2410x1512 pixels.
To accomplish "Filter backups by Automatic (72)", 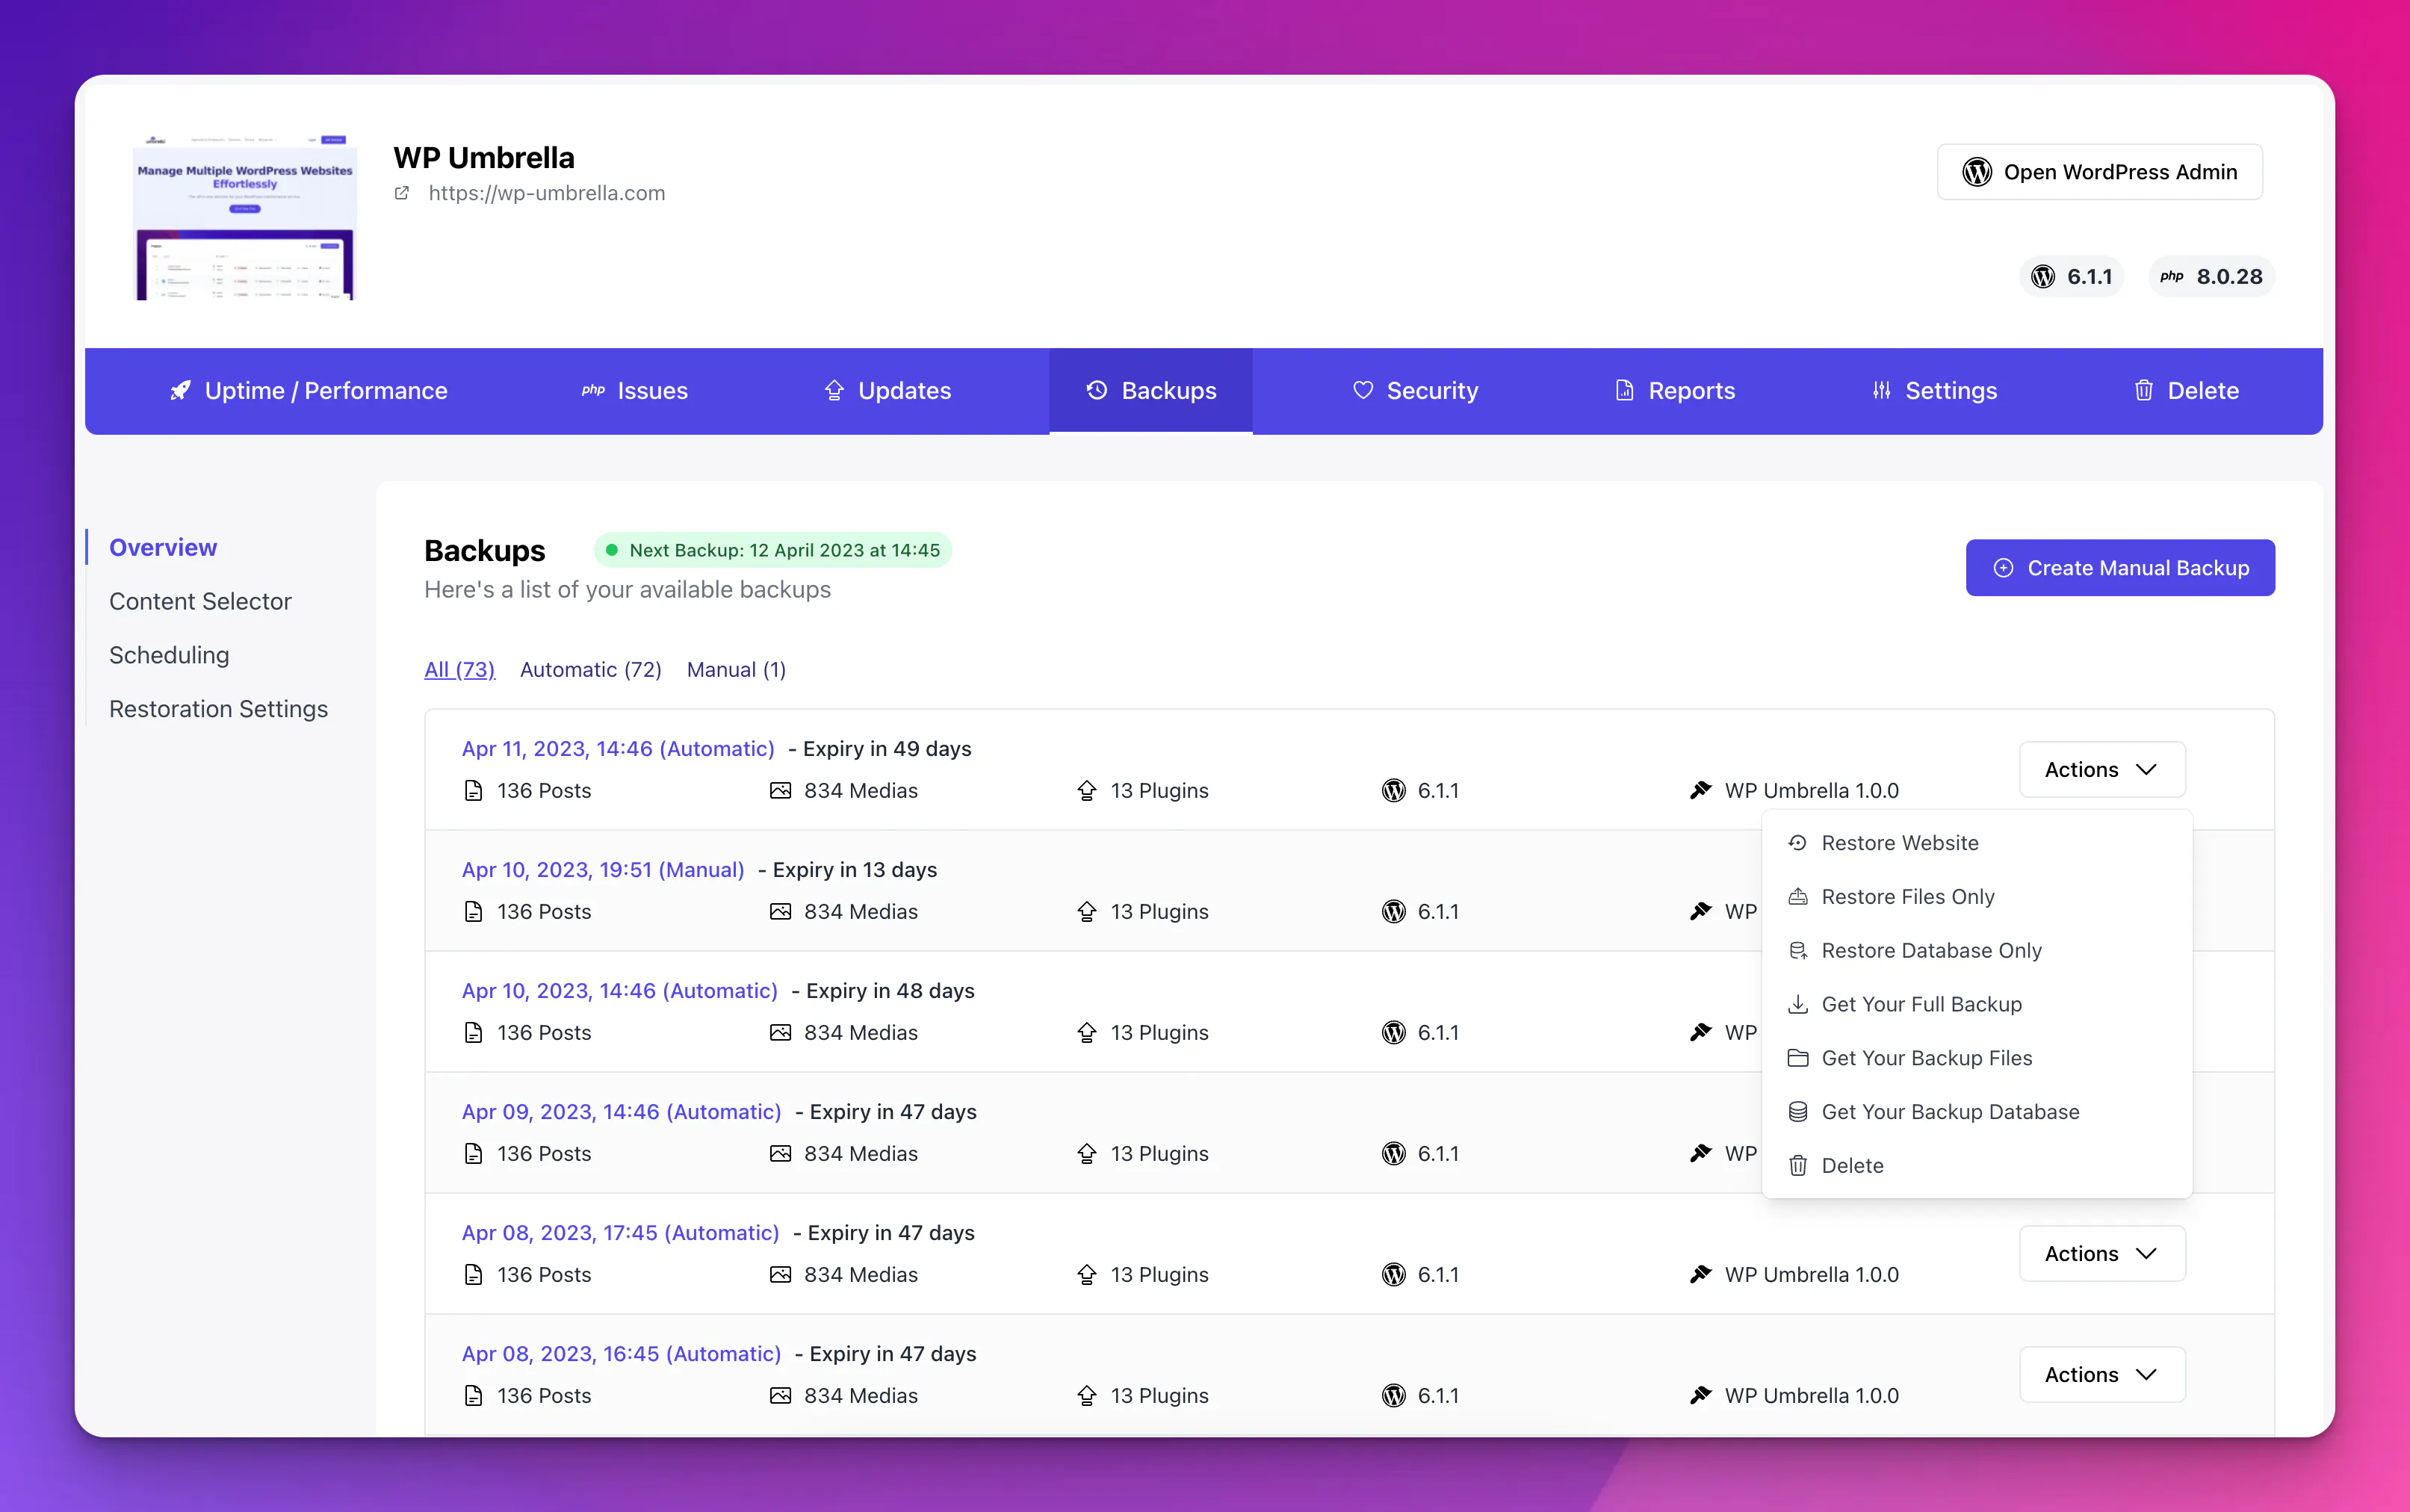I will tap(591, 670).
